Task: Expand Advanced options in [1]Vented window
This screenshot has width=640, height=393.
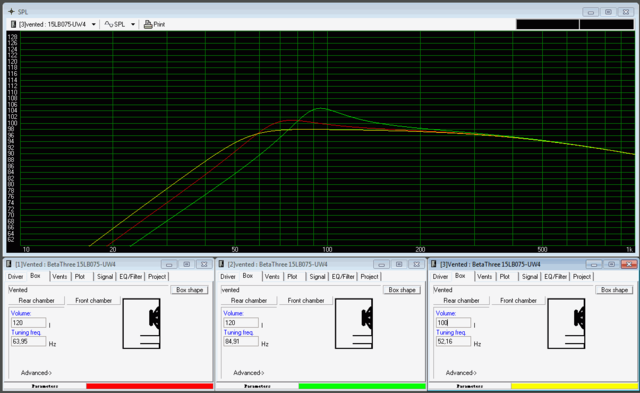Action: click(36, 373)
